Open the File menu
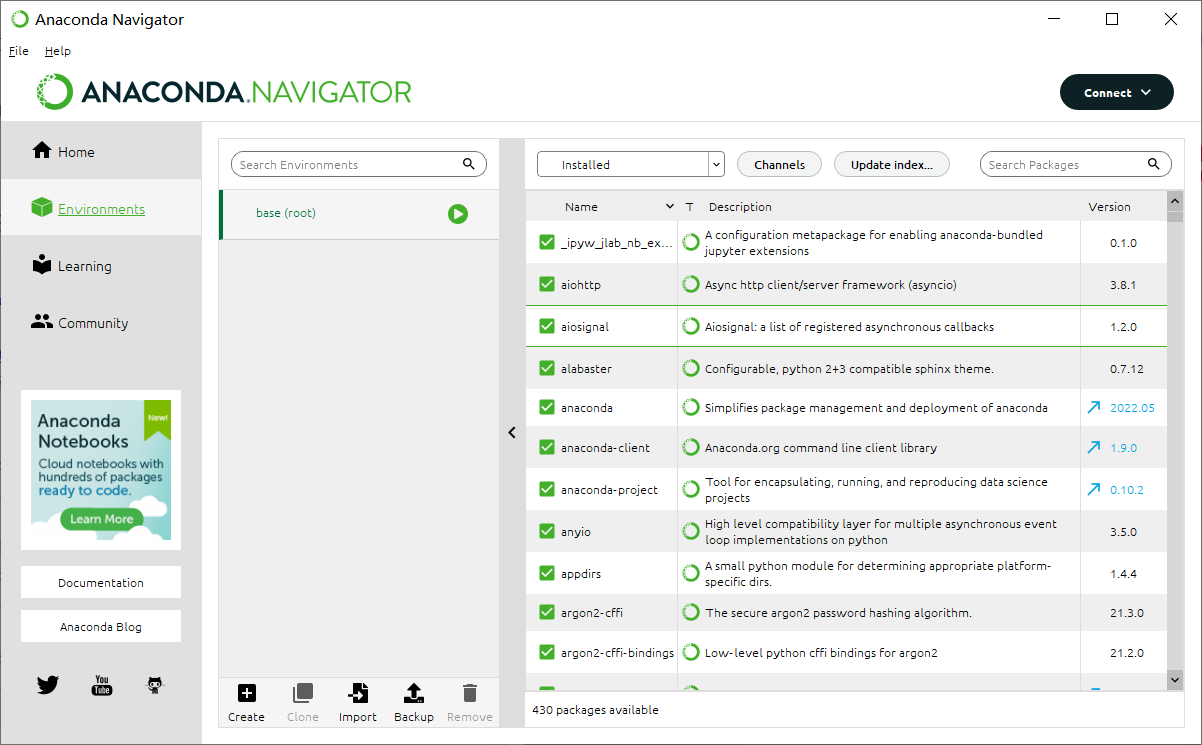Image resolution: width=1202 pixels, height=745 pixels. point(18,51)
